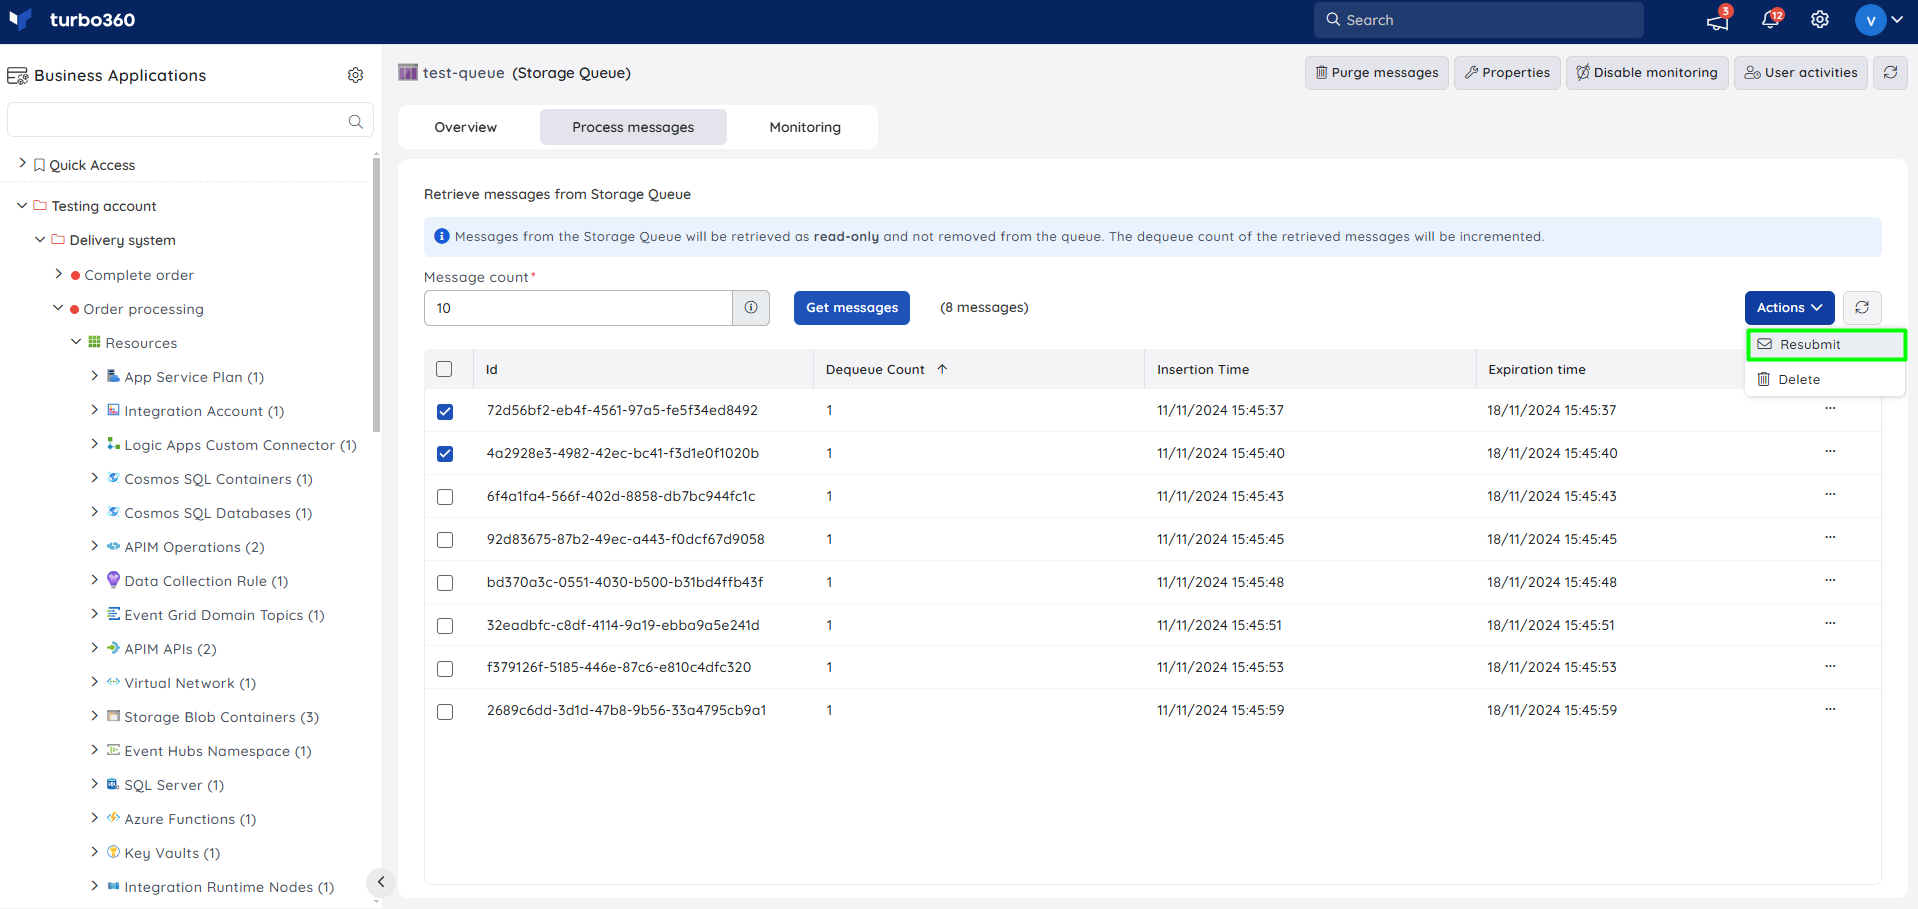Screen dimensions: 1918x909
Task: Check message bd370a3c checkbox
Action: tap(445, 583)
